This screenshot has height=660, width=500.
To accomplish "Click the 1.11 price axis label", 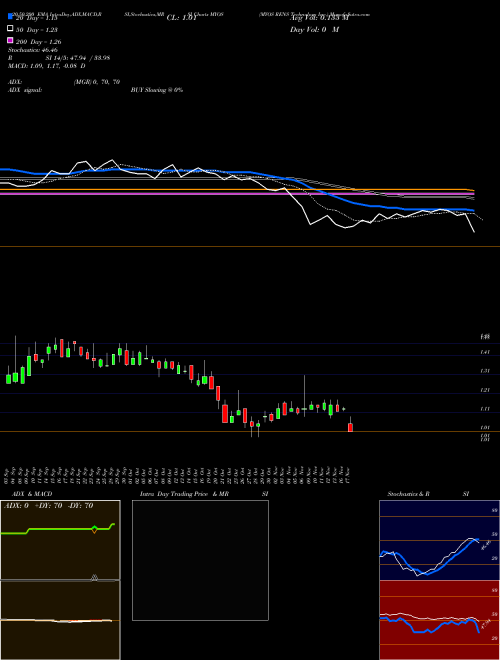I will pos(485,409).
